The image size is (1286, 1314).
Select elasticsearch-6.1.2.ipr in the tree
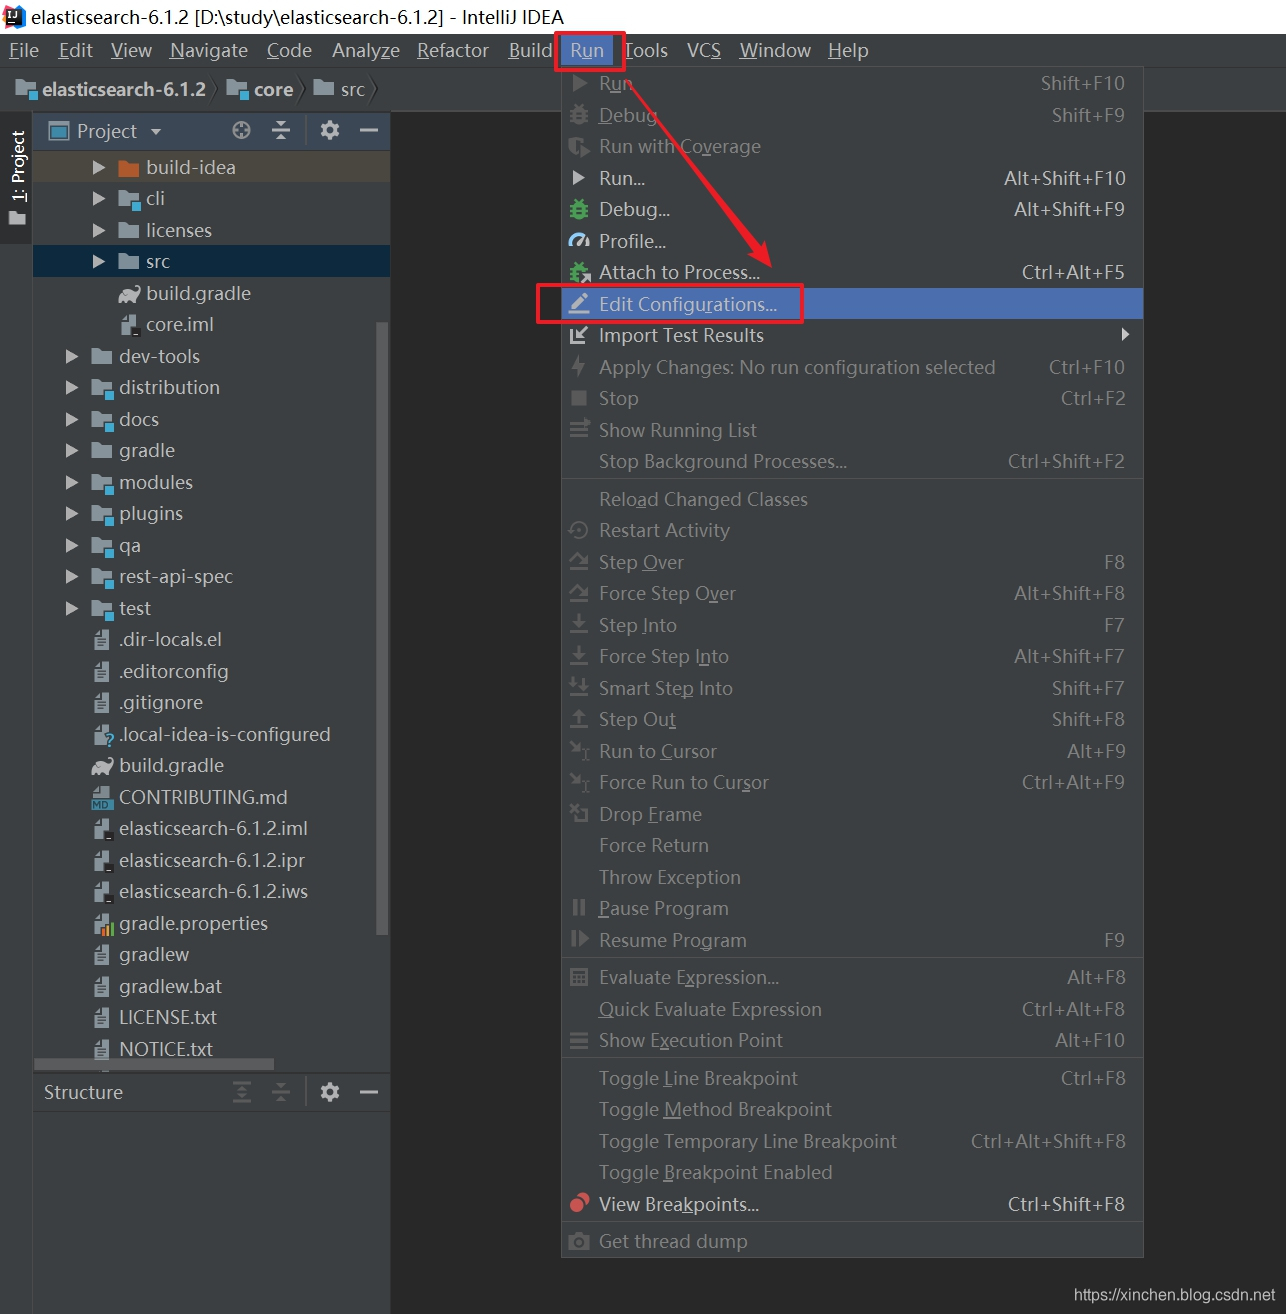point(212,860)
